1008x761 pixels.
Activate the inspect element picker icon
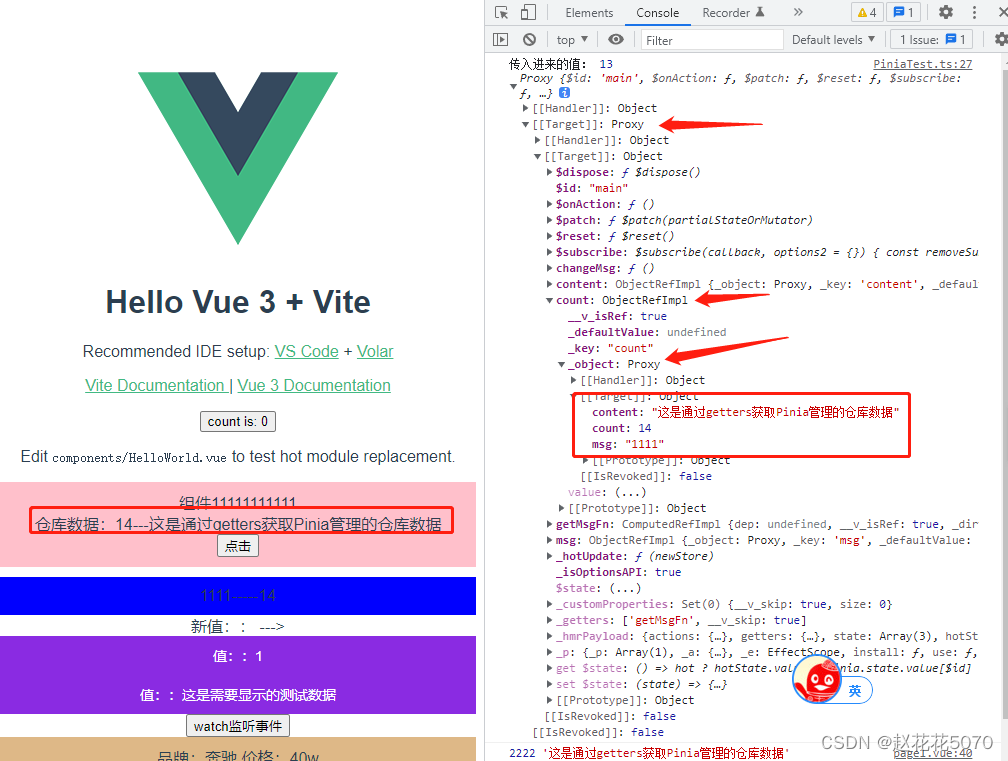point(501,12)
